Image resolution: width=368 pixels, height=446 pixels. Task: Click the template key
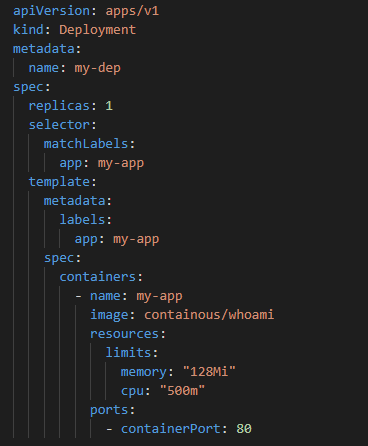59,182
